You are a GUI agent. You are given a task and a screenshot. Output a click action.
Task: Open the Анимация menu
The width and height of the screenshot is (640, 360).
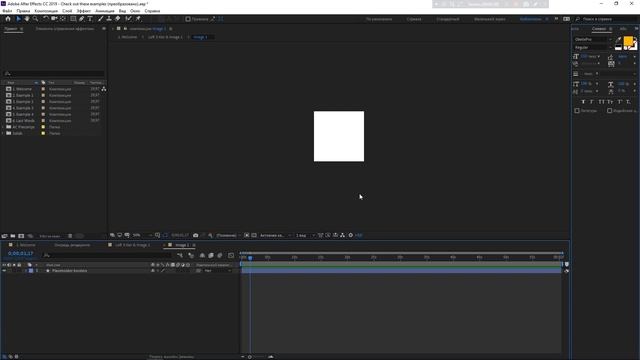pyautogui.click(x=104, y=11)
